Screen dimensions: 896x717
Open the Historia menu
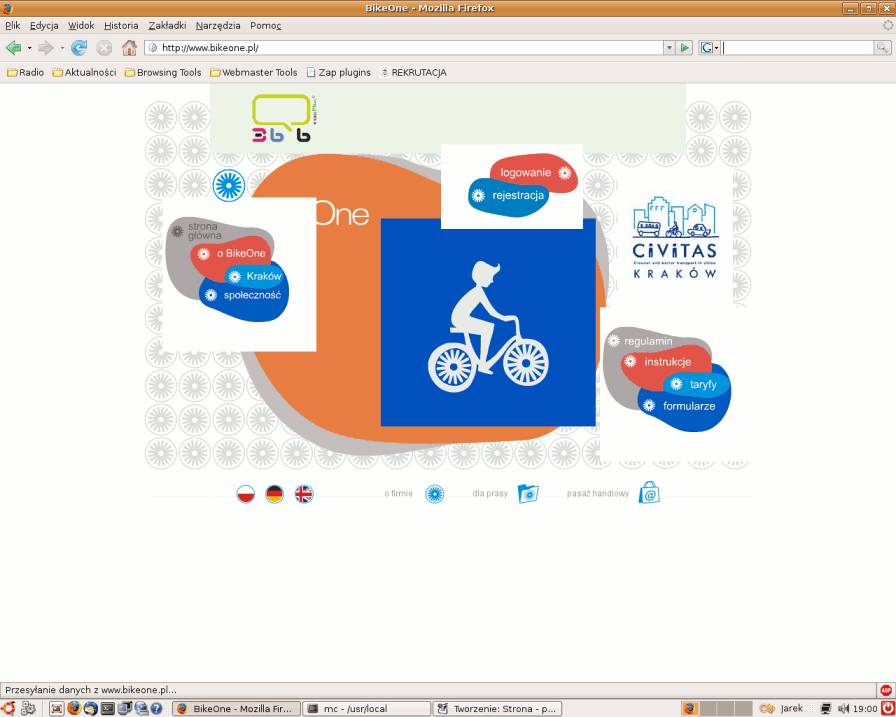[121, 26]
